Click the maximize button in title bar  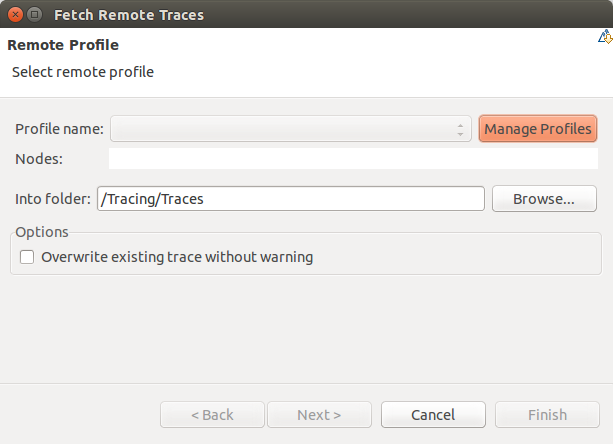click(x=35, y=15)
